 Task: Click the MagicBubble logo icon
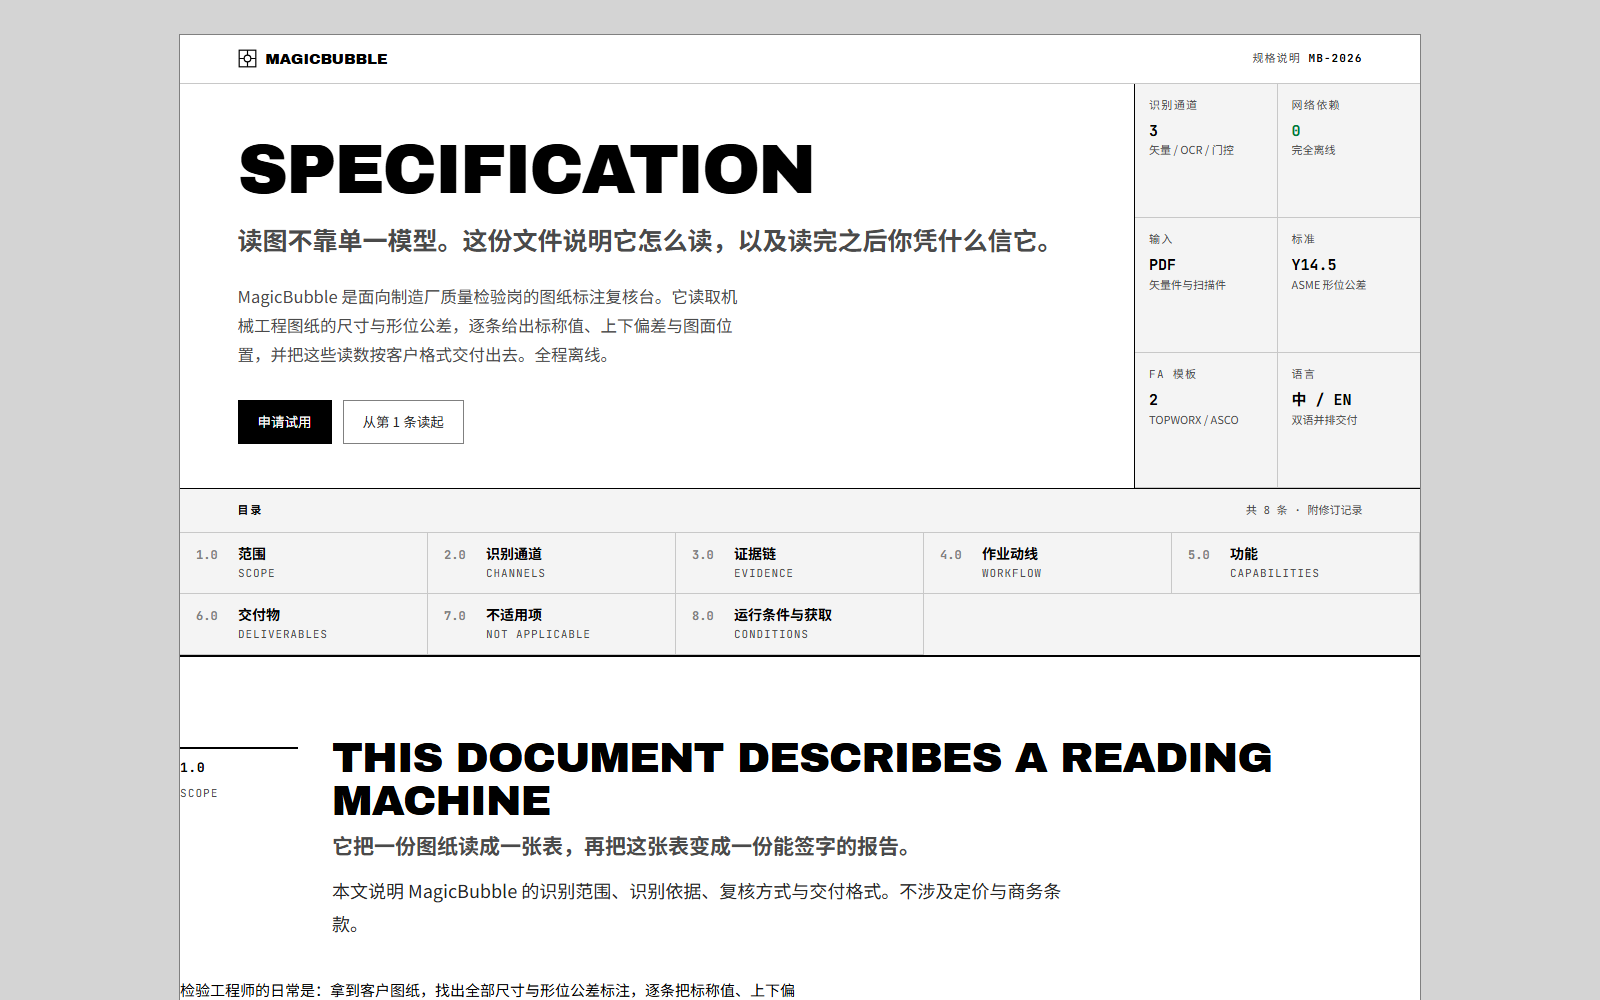point(247,59)
